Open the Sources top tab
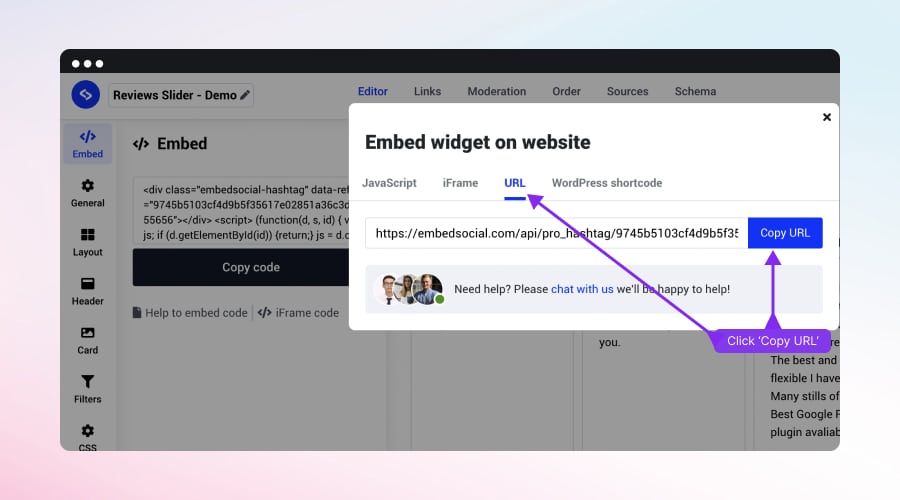 627,91
